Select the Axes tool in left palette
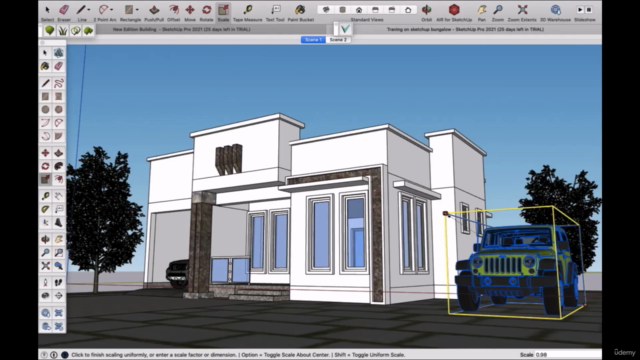This screenshot has width=640, height=360. pyautogui.click(x=45, y=222)
